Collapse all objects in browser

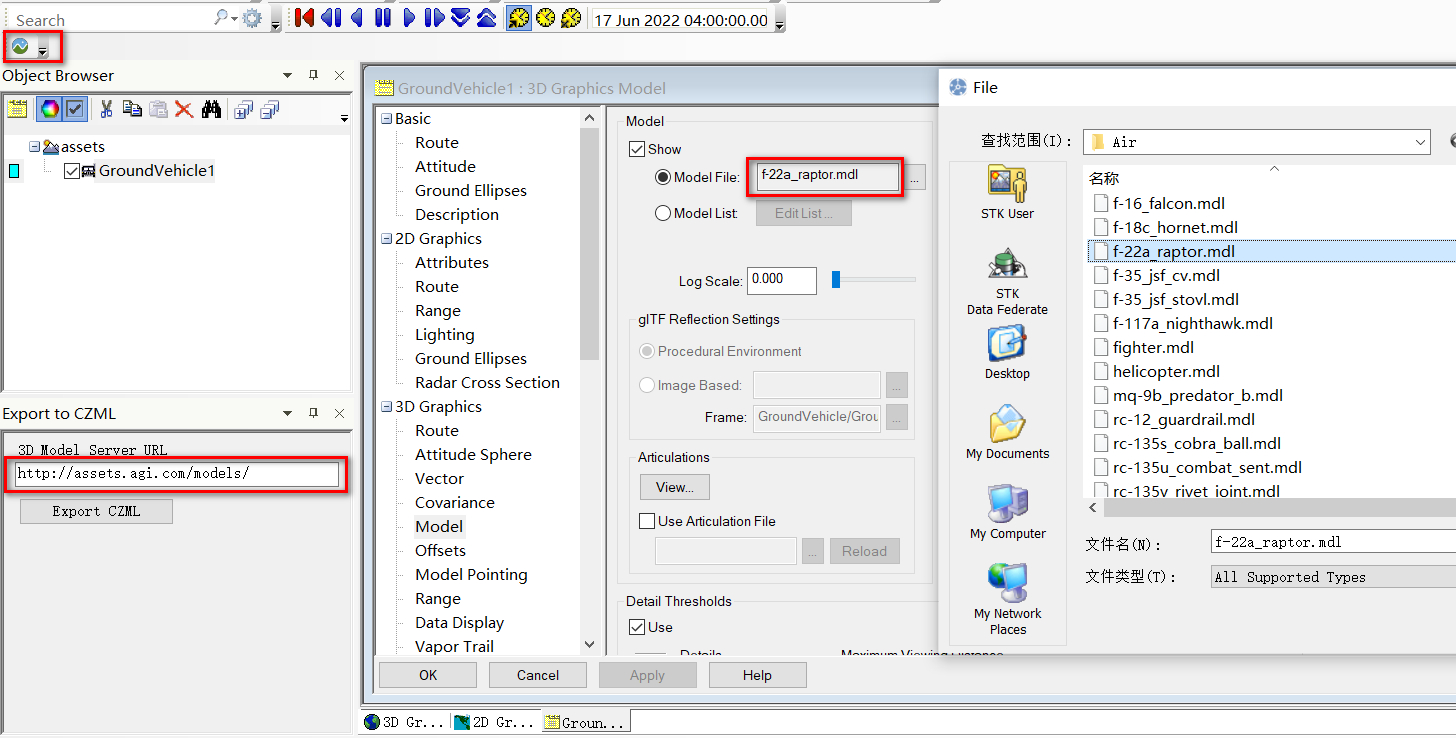pos(269,109)
